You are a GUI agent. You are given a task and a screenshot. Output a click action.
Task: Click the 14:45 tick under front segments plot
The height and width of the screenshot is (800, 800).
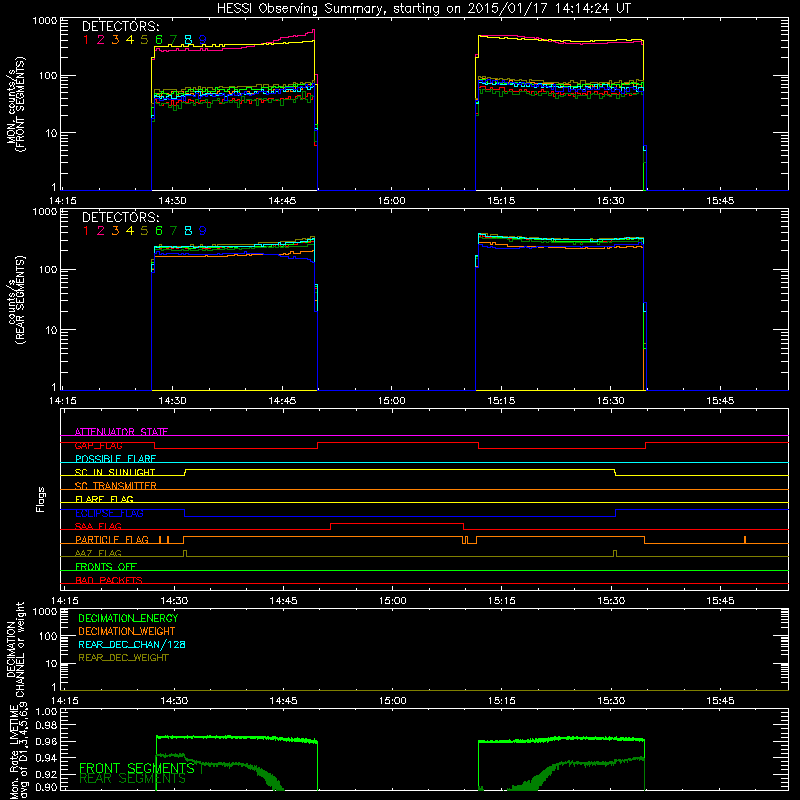tap(282, 201)
